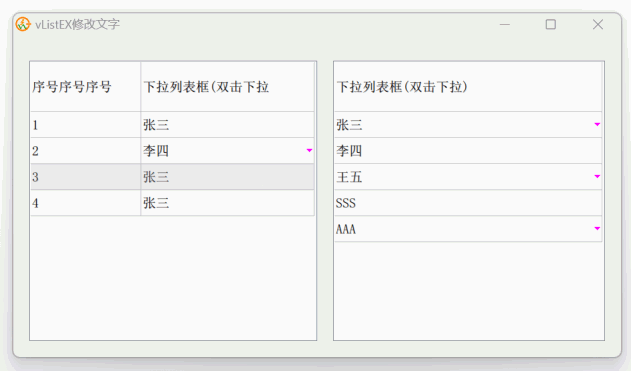Select sequence number 1 cell
Image resolution: width=631 pixels, height=371 pixels.
(x=85, y=125)
